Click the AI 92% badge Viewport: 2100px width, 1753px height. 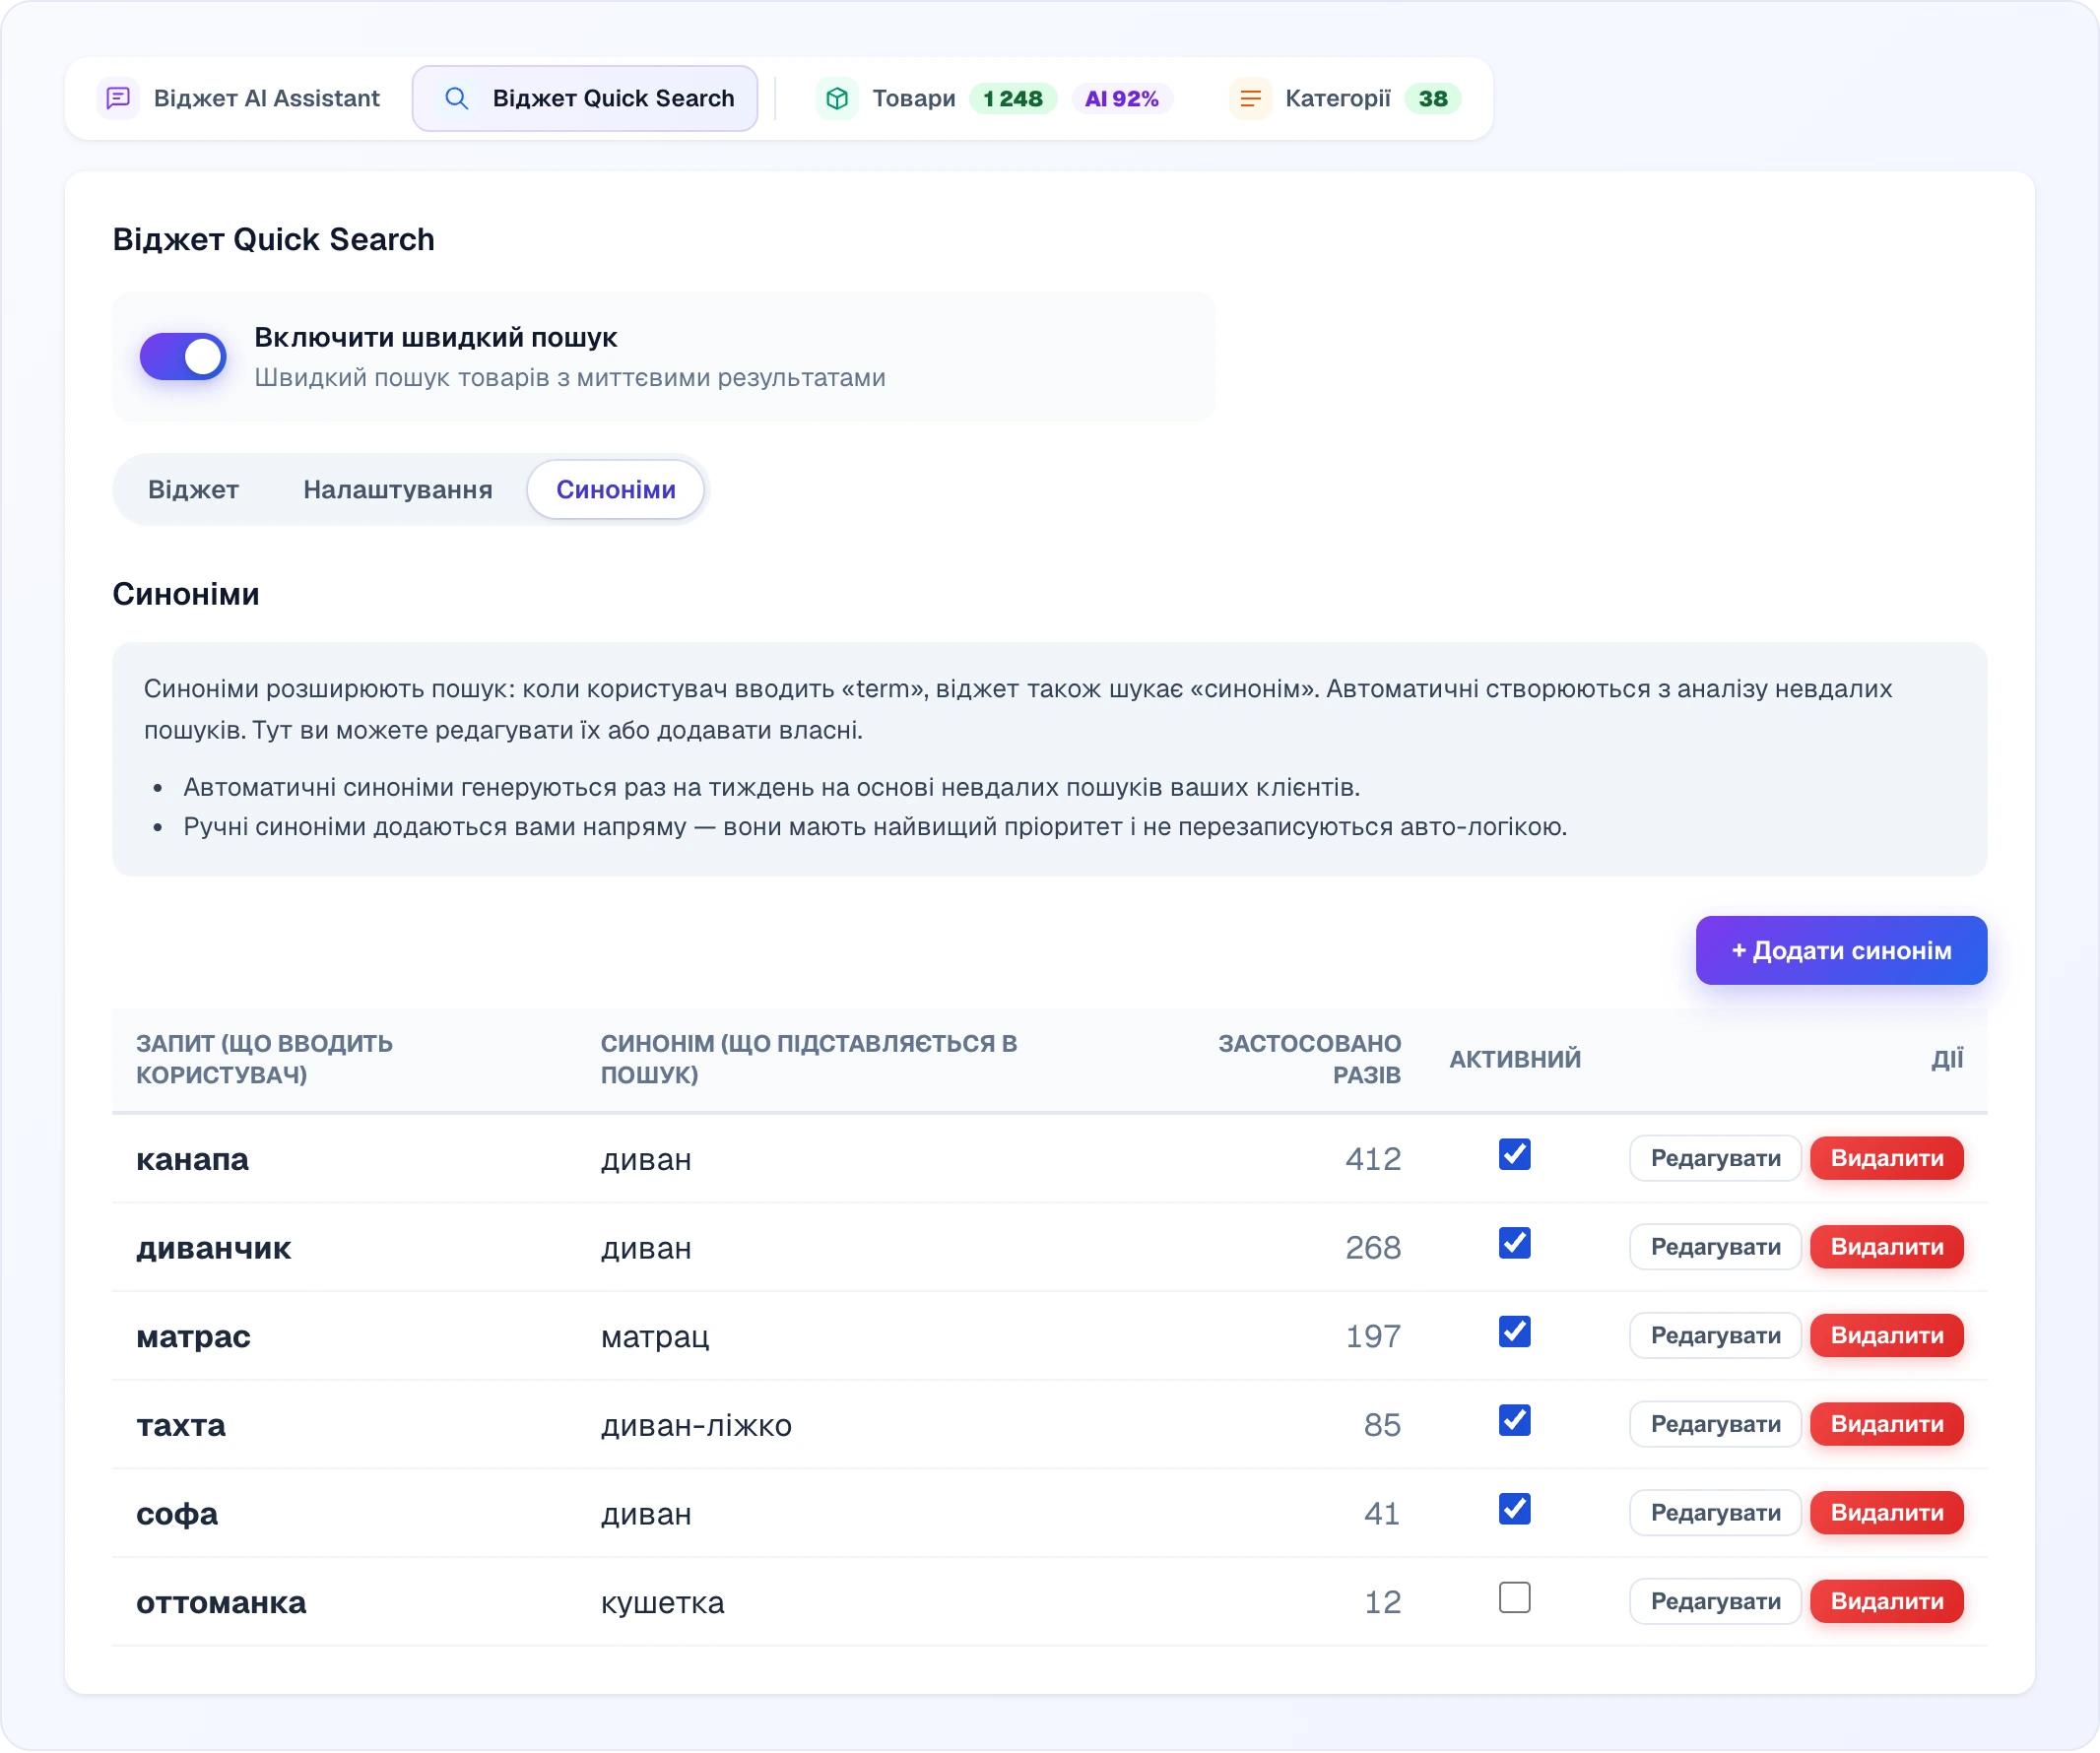pos(1122,98)
